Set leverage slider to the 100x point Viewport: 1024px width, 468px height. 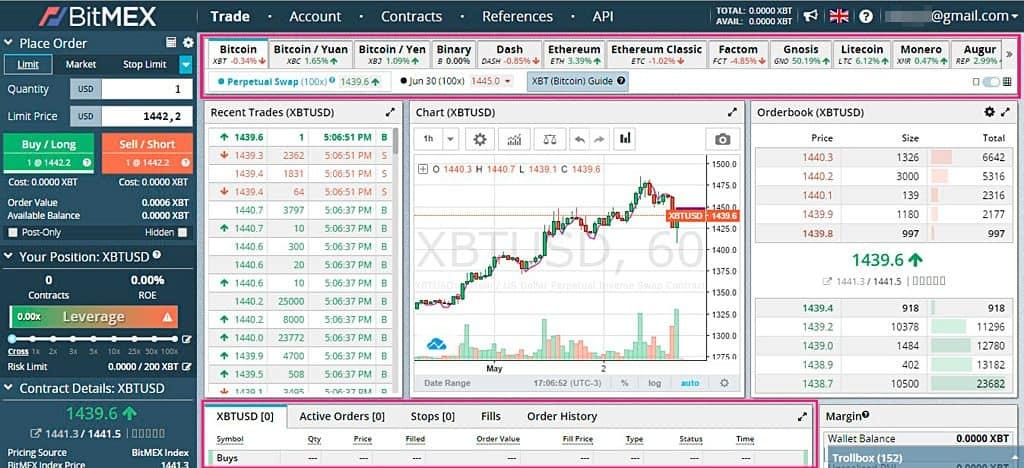pos(174,339)
